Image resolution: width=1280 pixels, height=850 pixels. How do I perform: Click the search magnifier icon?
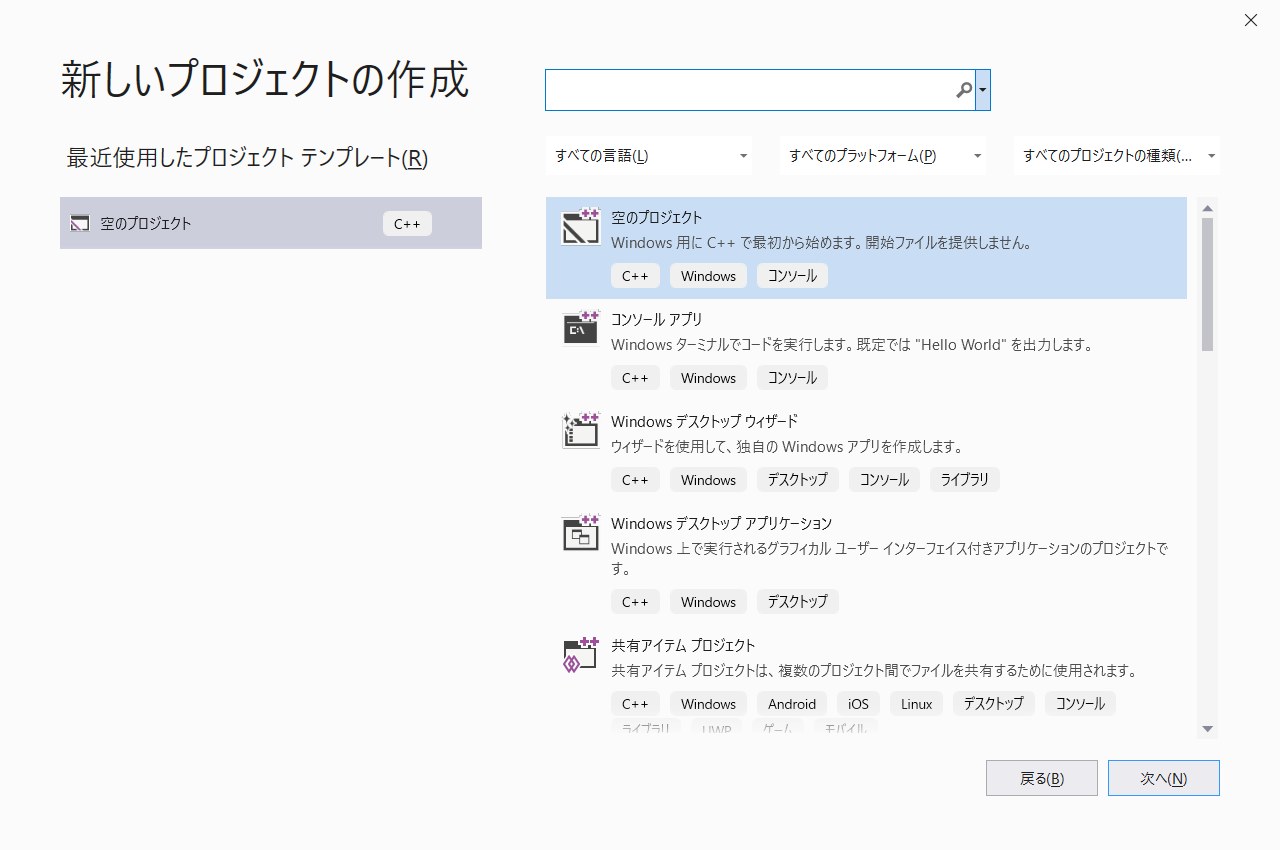pyautogui.click(x=963, y=90)
